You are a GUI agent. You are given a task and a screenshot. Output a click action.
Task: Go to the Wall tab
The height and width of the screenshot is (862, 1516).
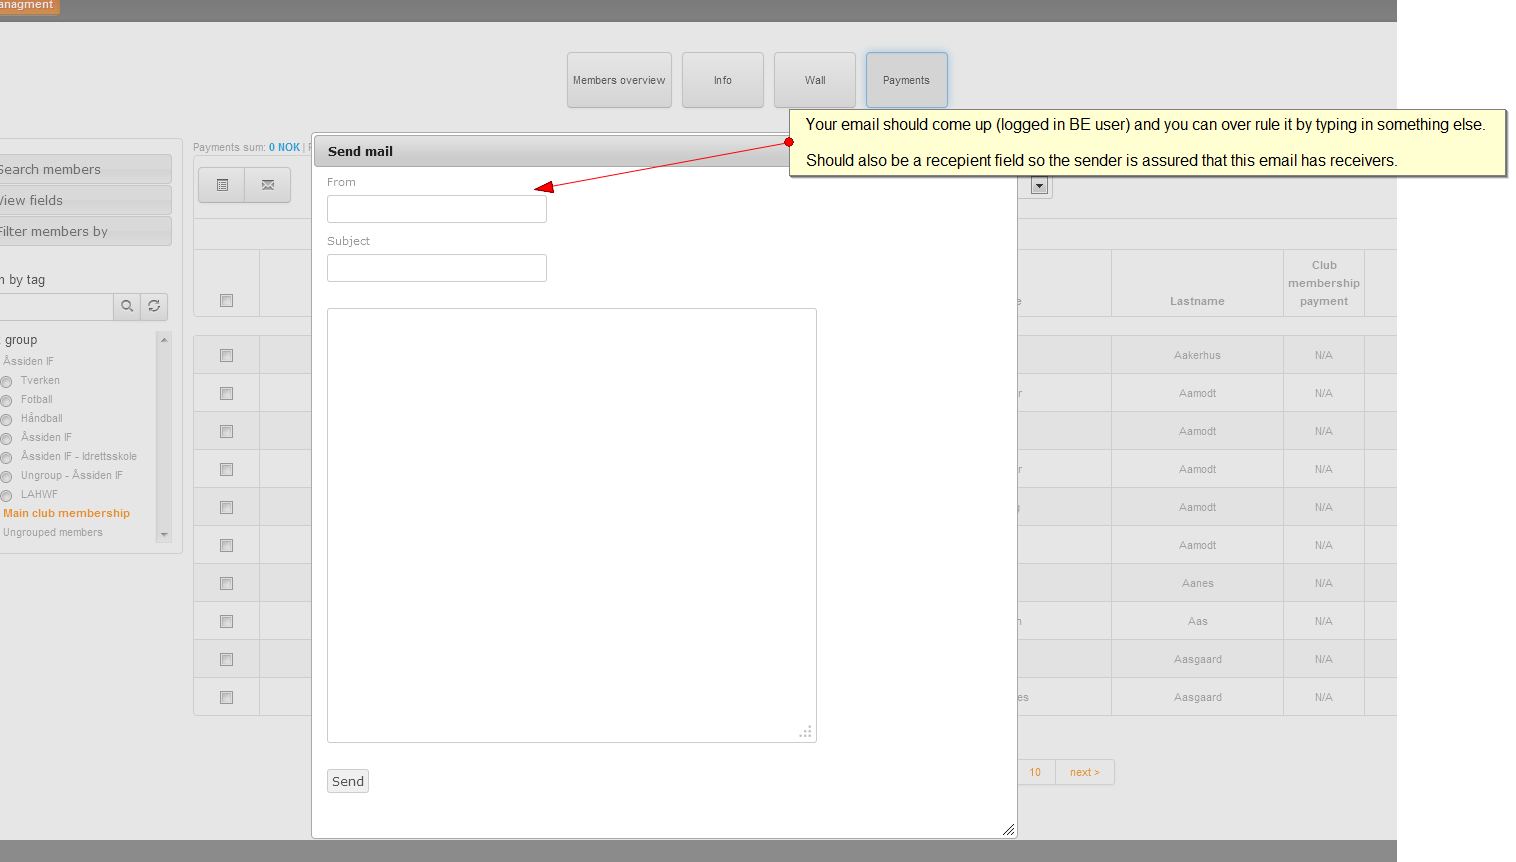click(815, 80)
